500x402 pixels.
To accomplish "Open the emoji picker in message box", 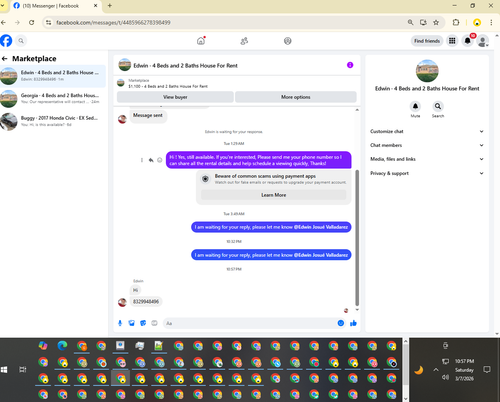I will (341, 323).
